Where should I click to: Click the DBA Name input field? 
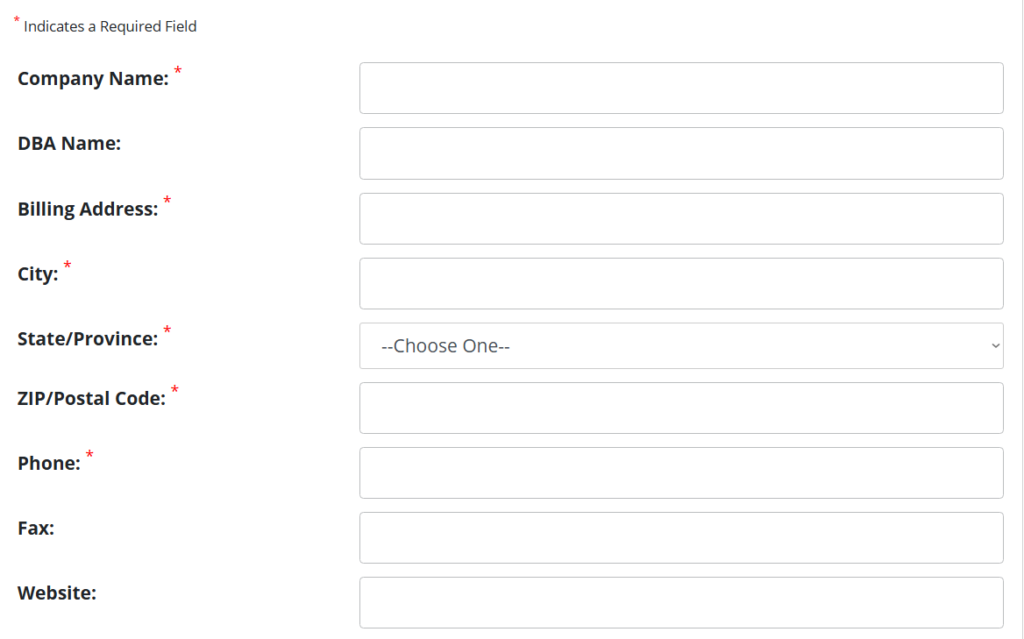tap(681, 153)
